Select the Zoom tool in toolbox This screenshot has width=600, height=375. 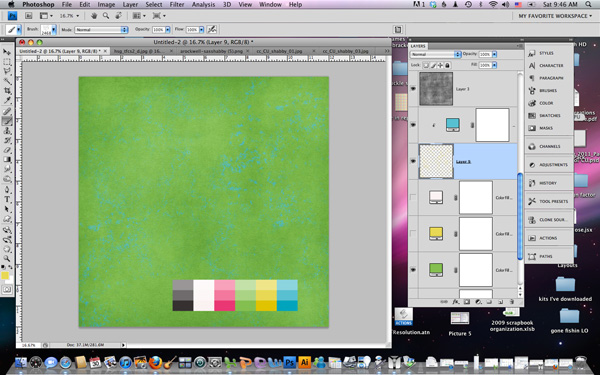[x=7, y=259]
